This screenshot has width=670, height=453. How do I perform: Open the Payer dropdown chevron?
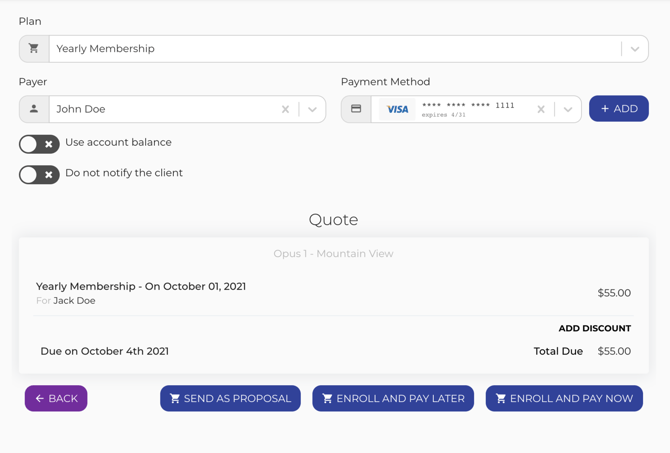tap(312, 109)
